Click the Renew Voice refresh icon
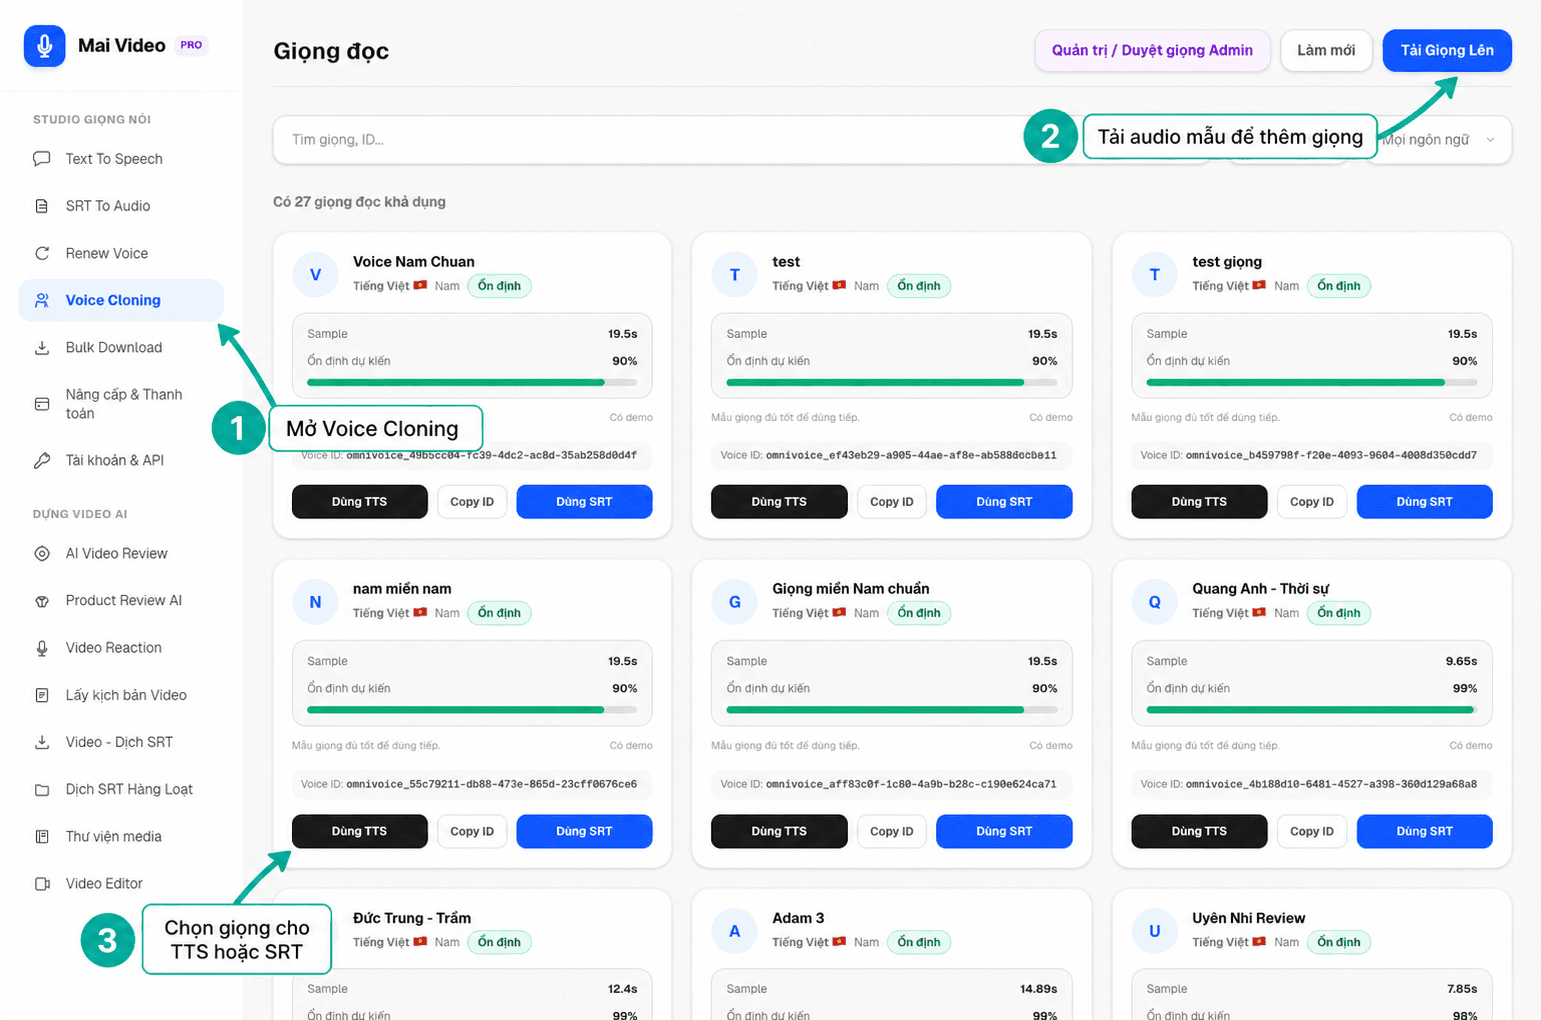1541x1020 pixels. coord(42,253)
